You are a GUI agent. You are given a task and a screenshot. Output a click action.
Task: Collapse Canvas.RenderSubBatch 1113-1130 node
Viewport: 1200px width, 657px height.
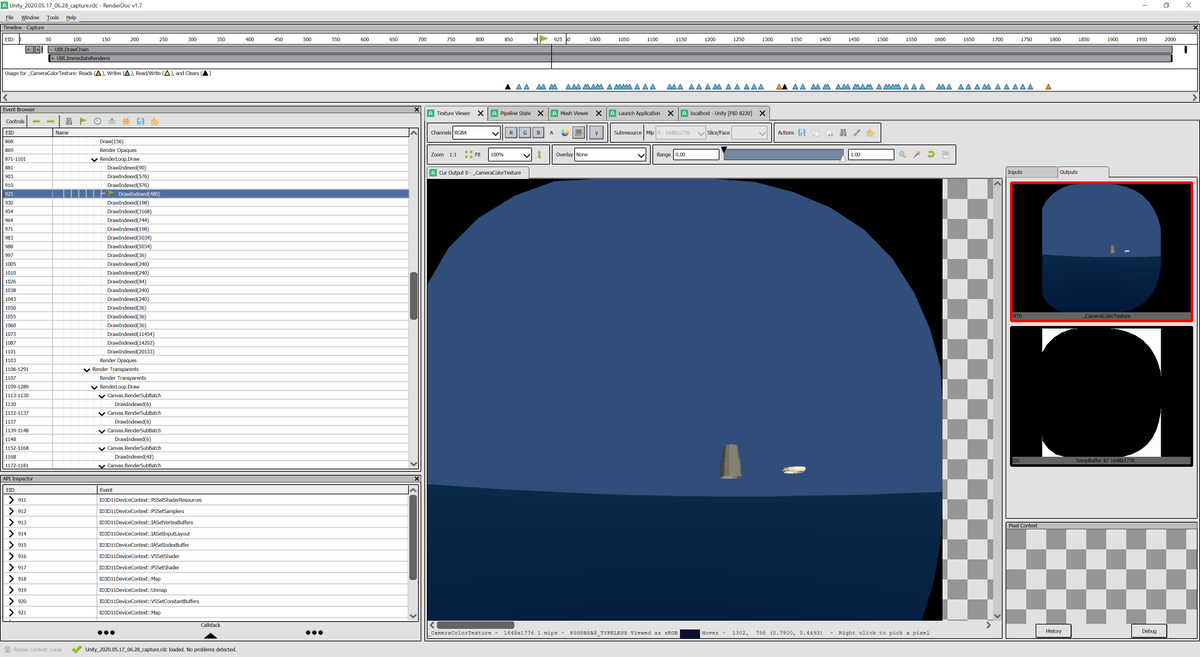[102, 395]
